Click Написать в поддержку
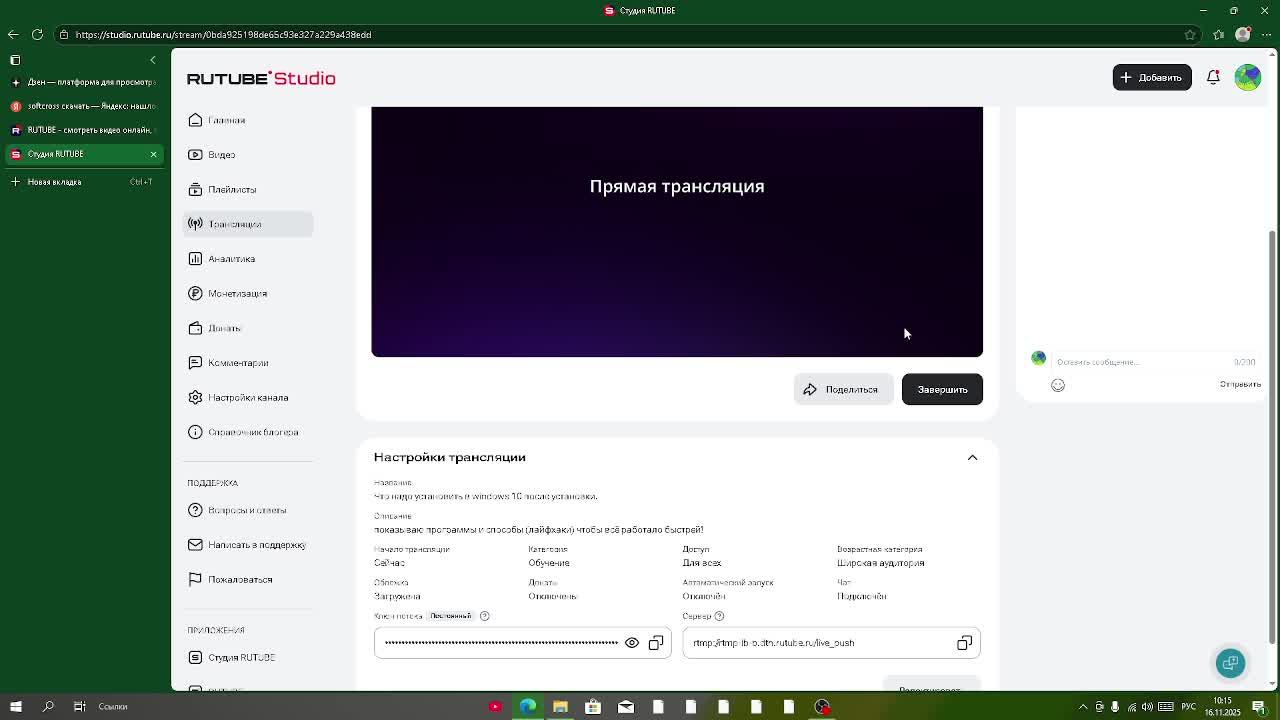This screenshot has width=1280, height=720. [248, 545]
